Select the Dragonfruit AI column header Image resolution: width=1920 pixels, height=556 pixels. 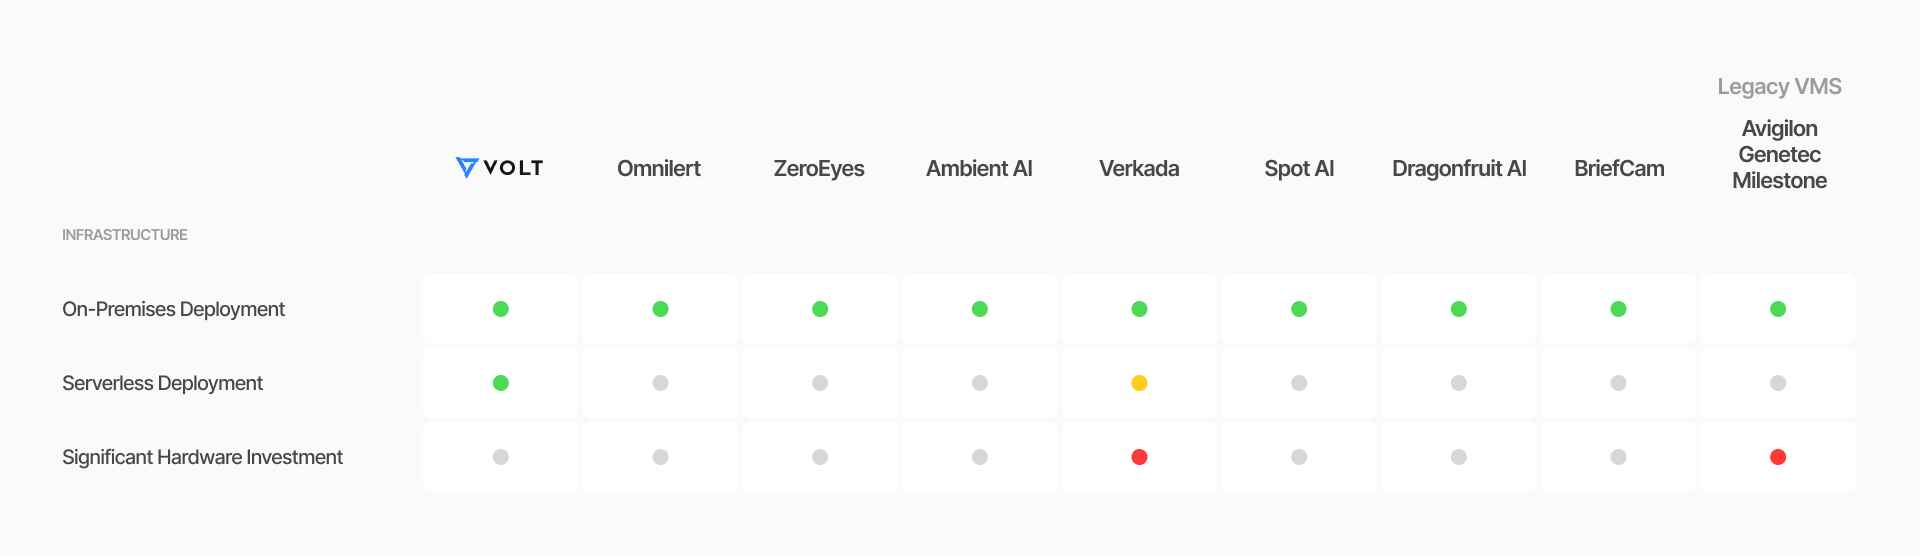pyautogui.click(x=1459, y=168)
